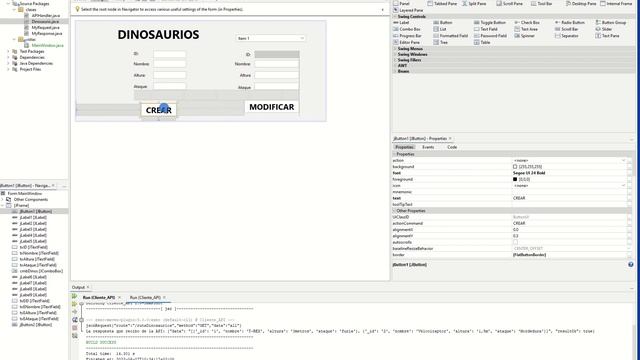
Task: Pick the Editor Pane palette component
Action: click(x=407, y=42)
